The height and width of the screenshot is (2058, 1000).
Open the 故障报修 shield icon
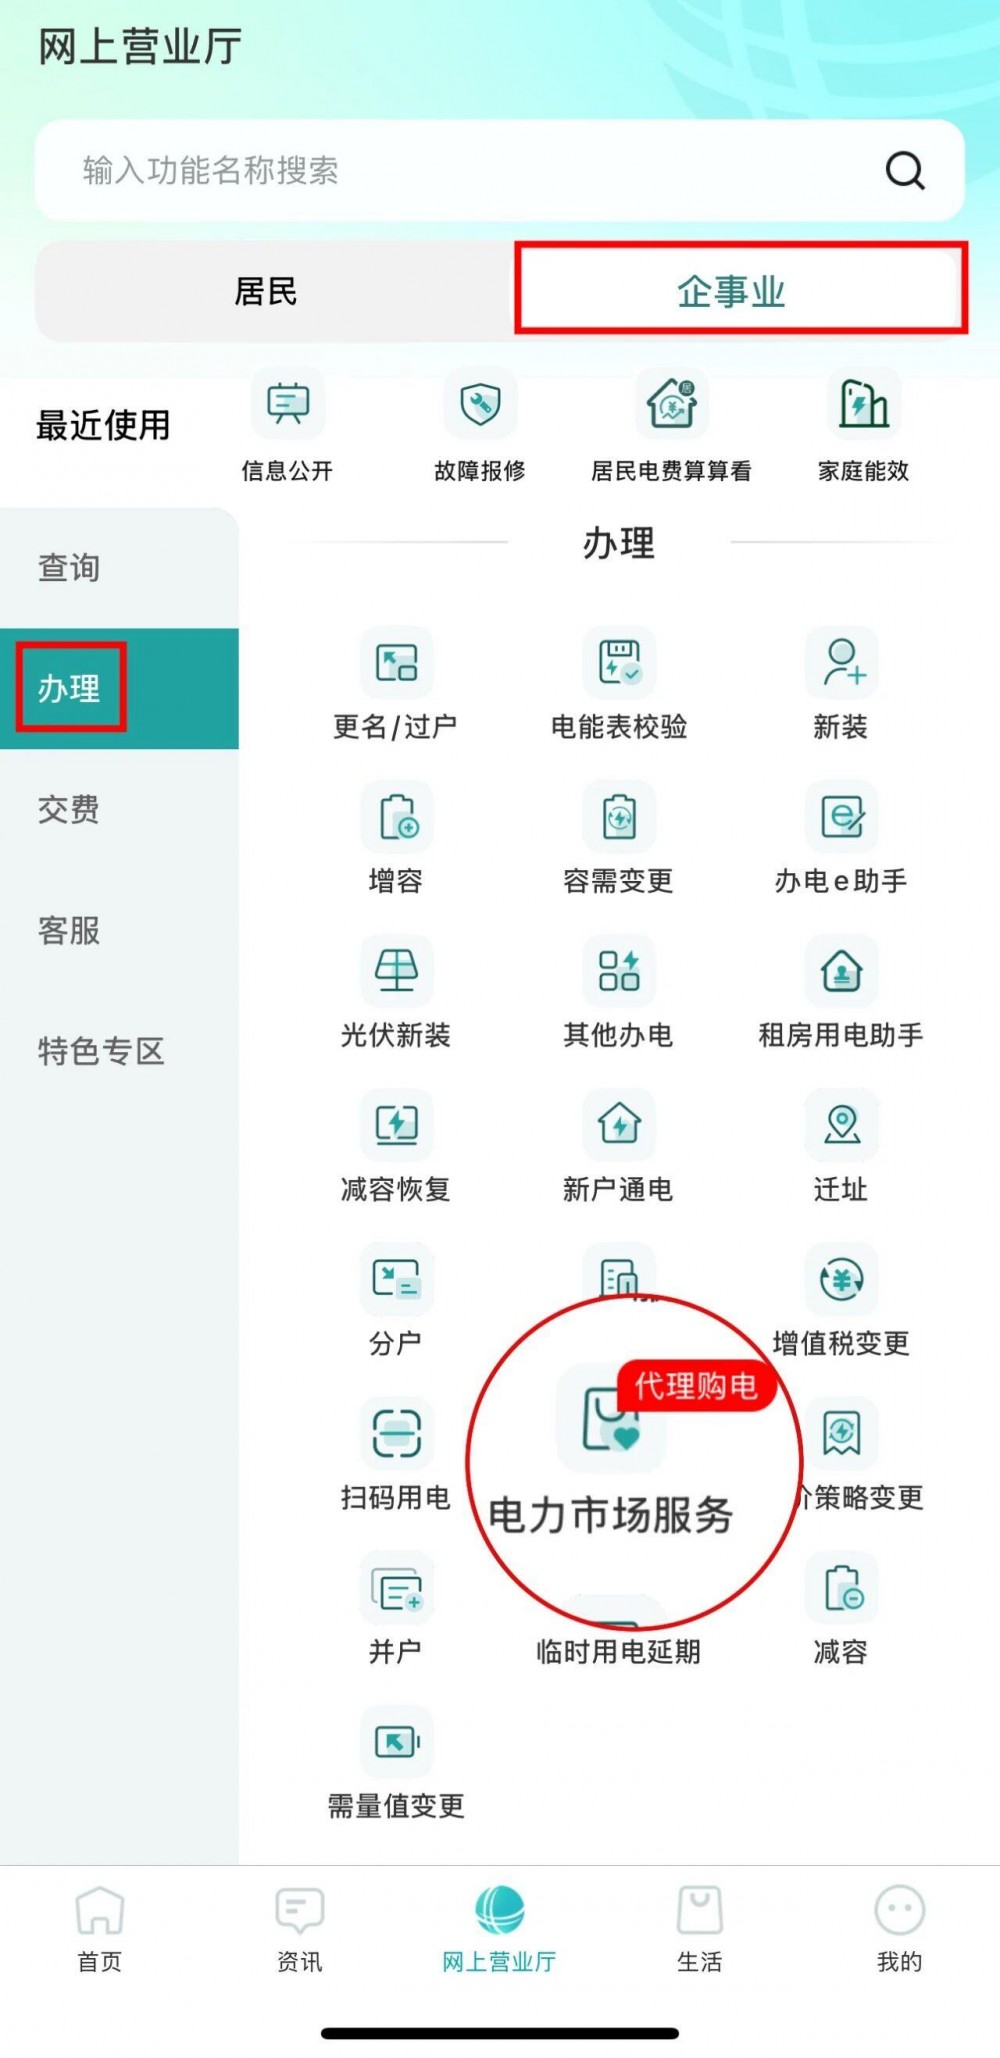480,404
